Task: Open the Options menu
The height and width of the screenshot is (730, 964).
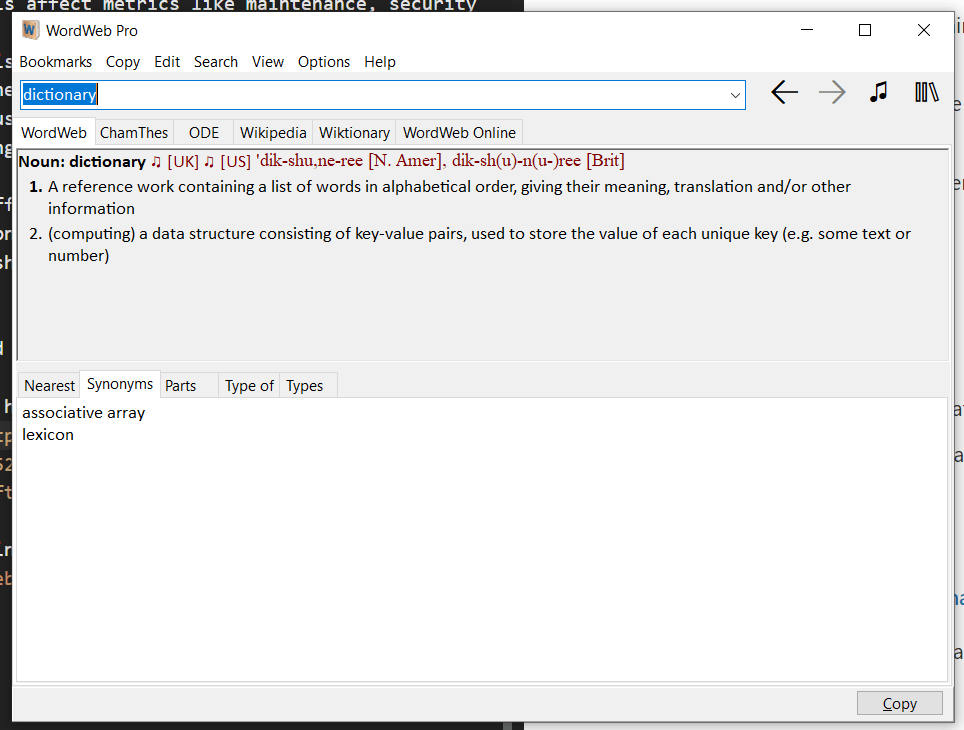Action: (324, 62)
